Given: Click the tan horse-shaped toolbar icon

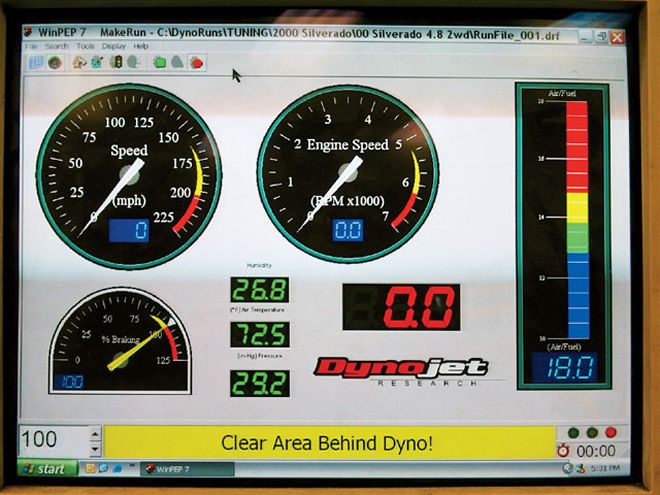Looking at the screenshot, I should tap(79, 63).
